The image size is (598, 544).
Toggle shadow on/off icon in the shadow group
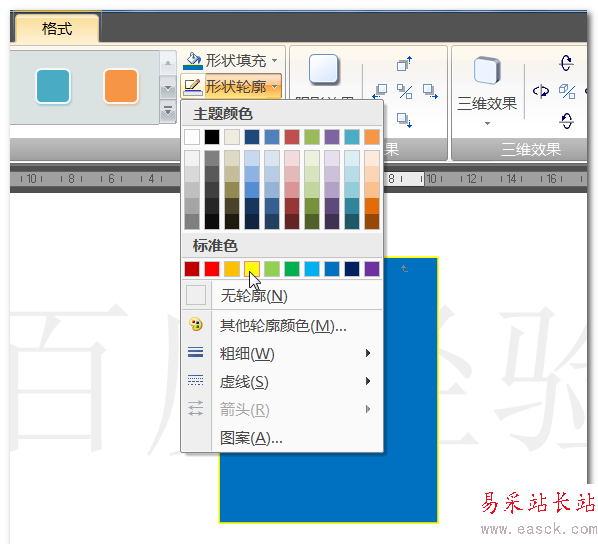pyautogui.click(x=404, y=91)
